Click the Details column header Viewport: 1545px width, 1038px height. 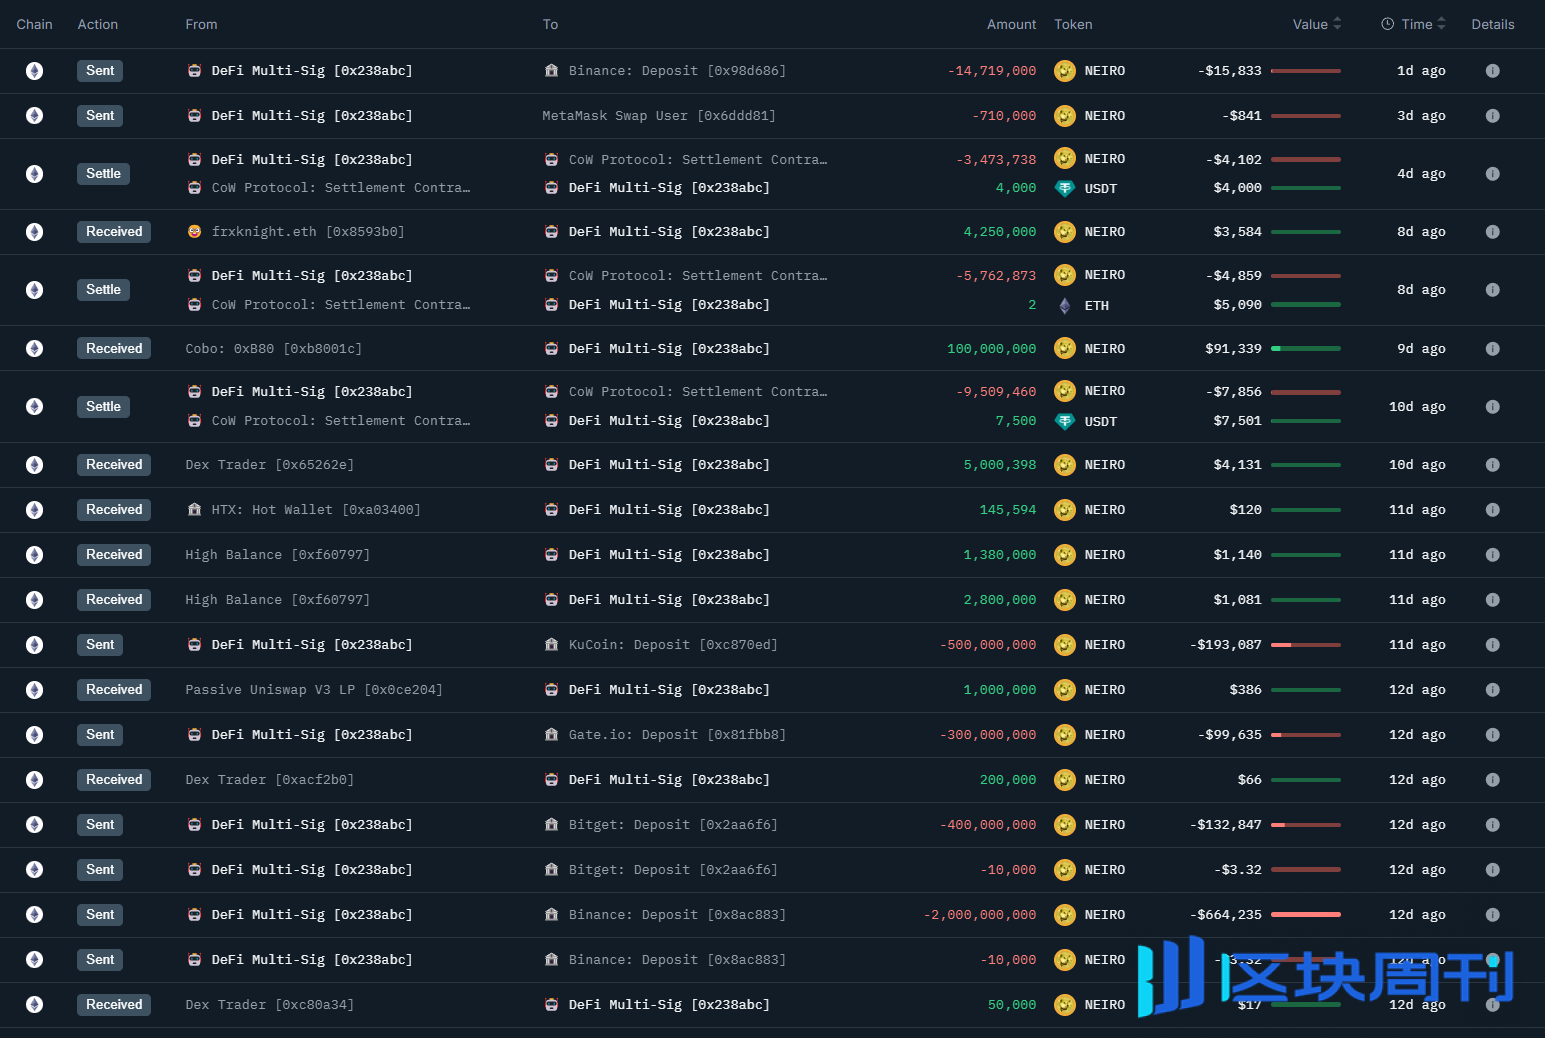click(1492, 24)
